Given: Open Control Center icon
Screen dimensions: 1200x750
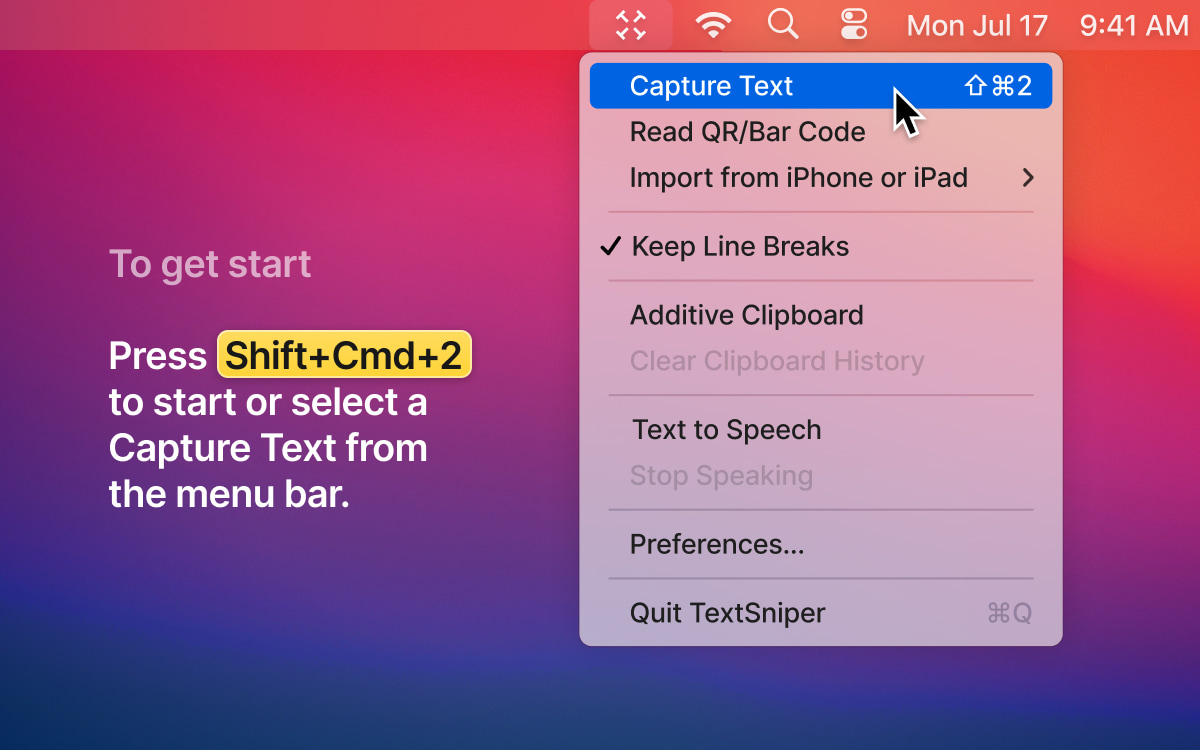Looking at the screenshot, I should 854,24.
